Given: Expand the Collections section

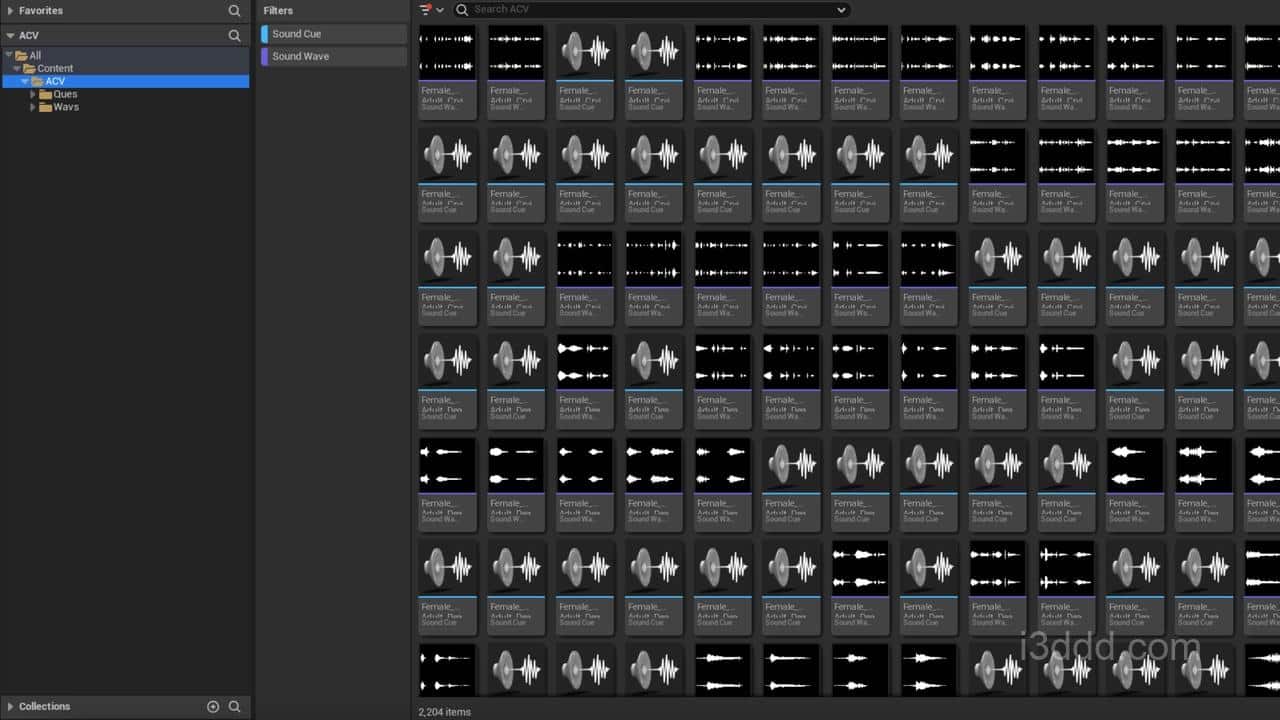Looking at the screenshot, I should pos(10,706).
